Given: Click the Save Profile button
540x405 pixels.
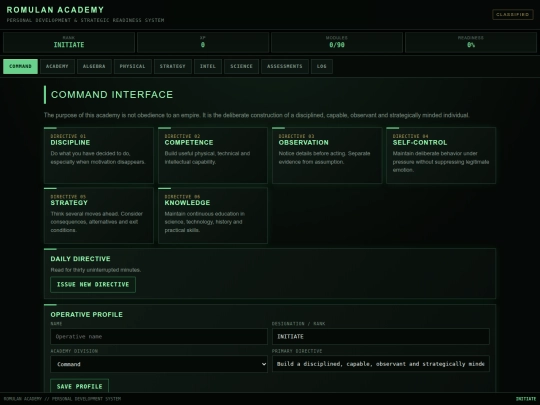Looking at the screenshot, I should (80, 386).
